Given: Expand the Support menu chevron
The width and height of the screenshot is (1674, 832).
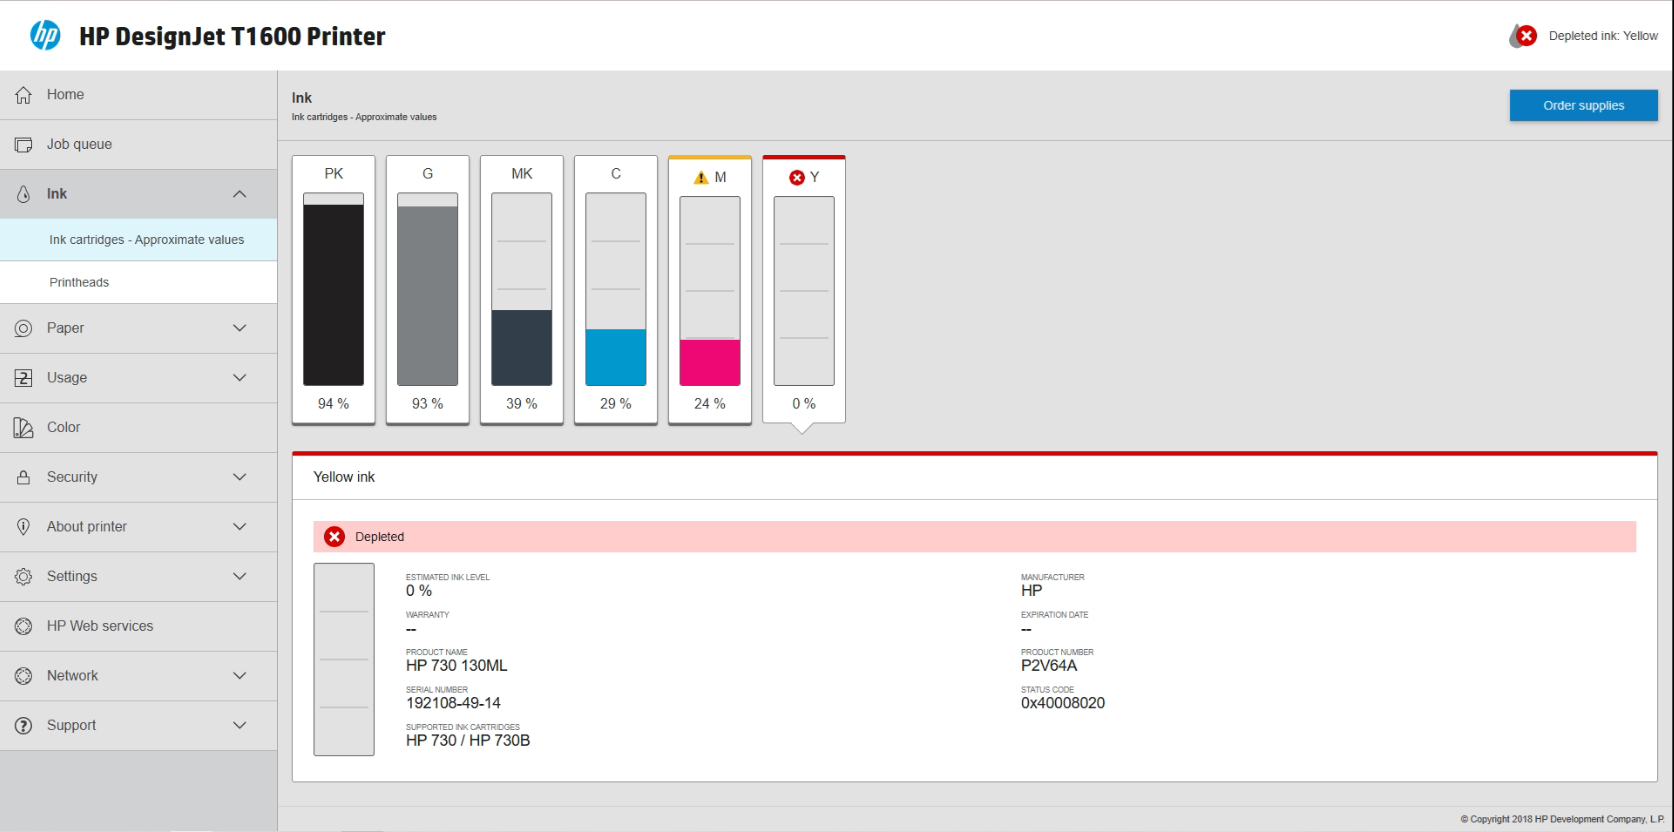Looking at the screenshot, I should 239,725.
